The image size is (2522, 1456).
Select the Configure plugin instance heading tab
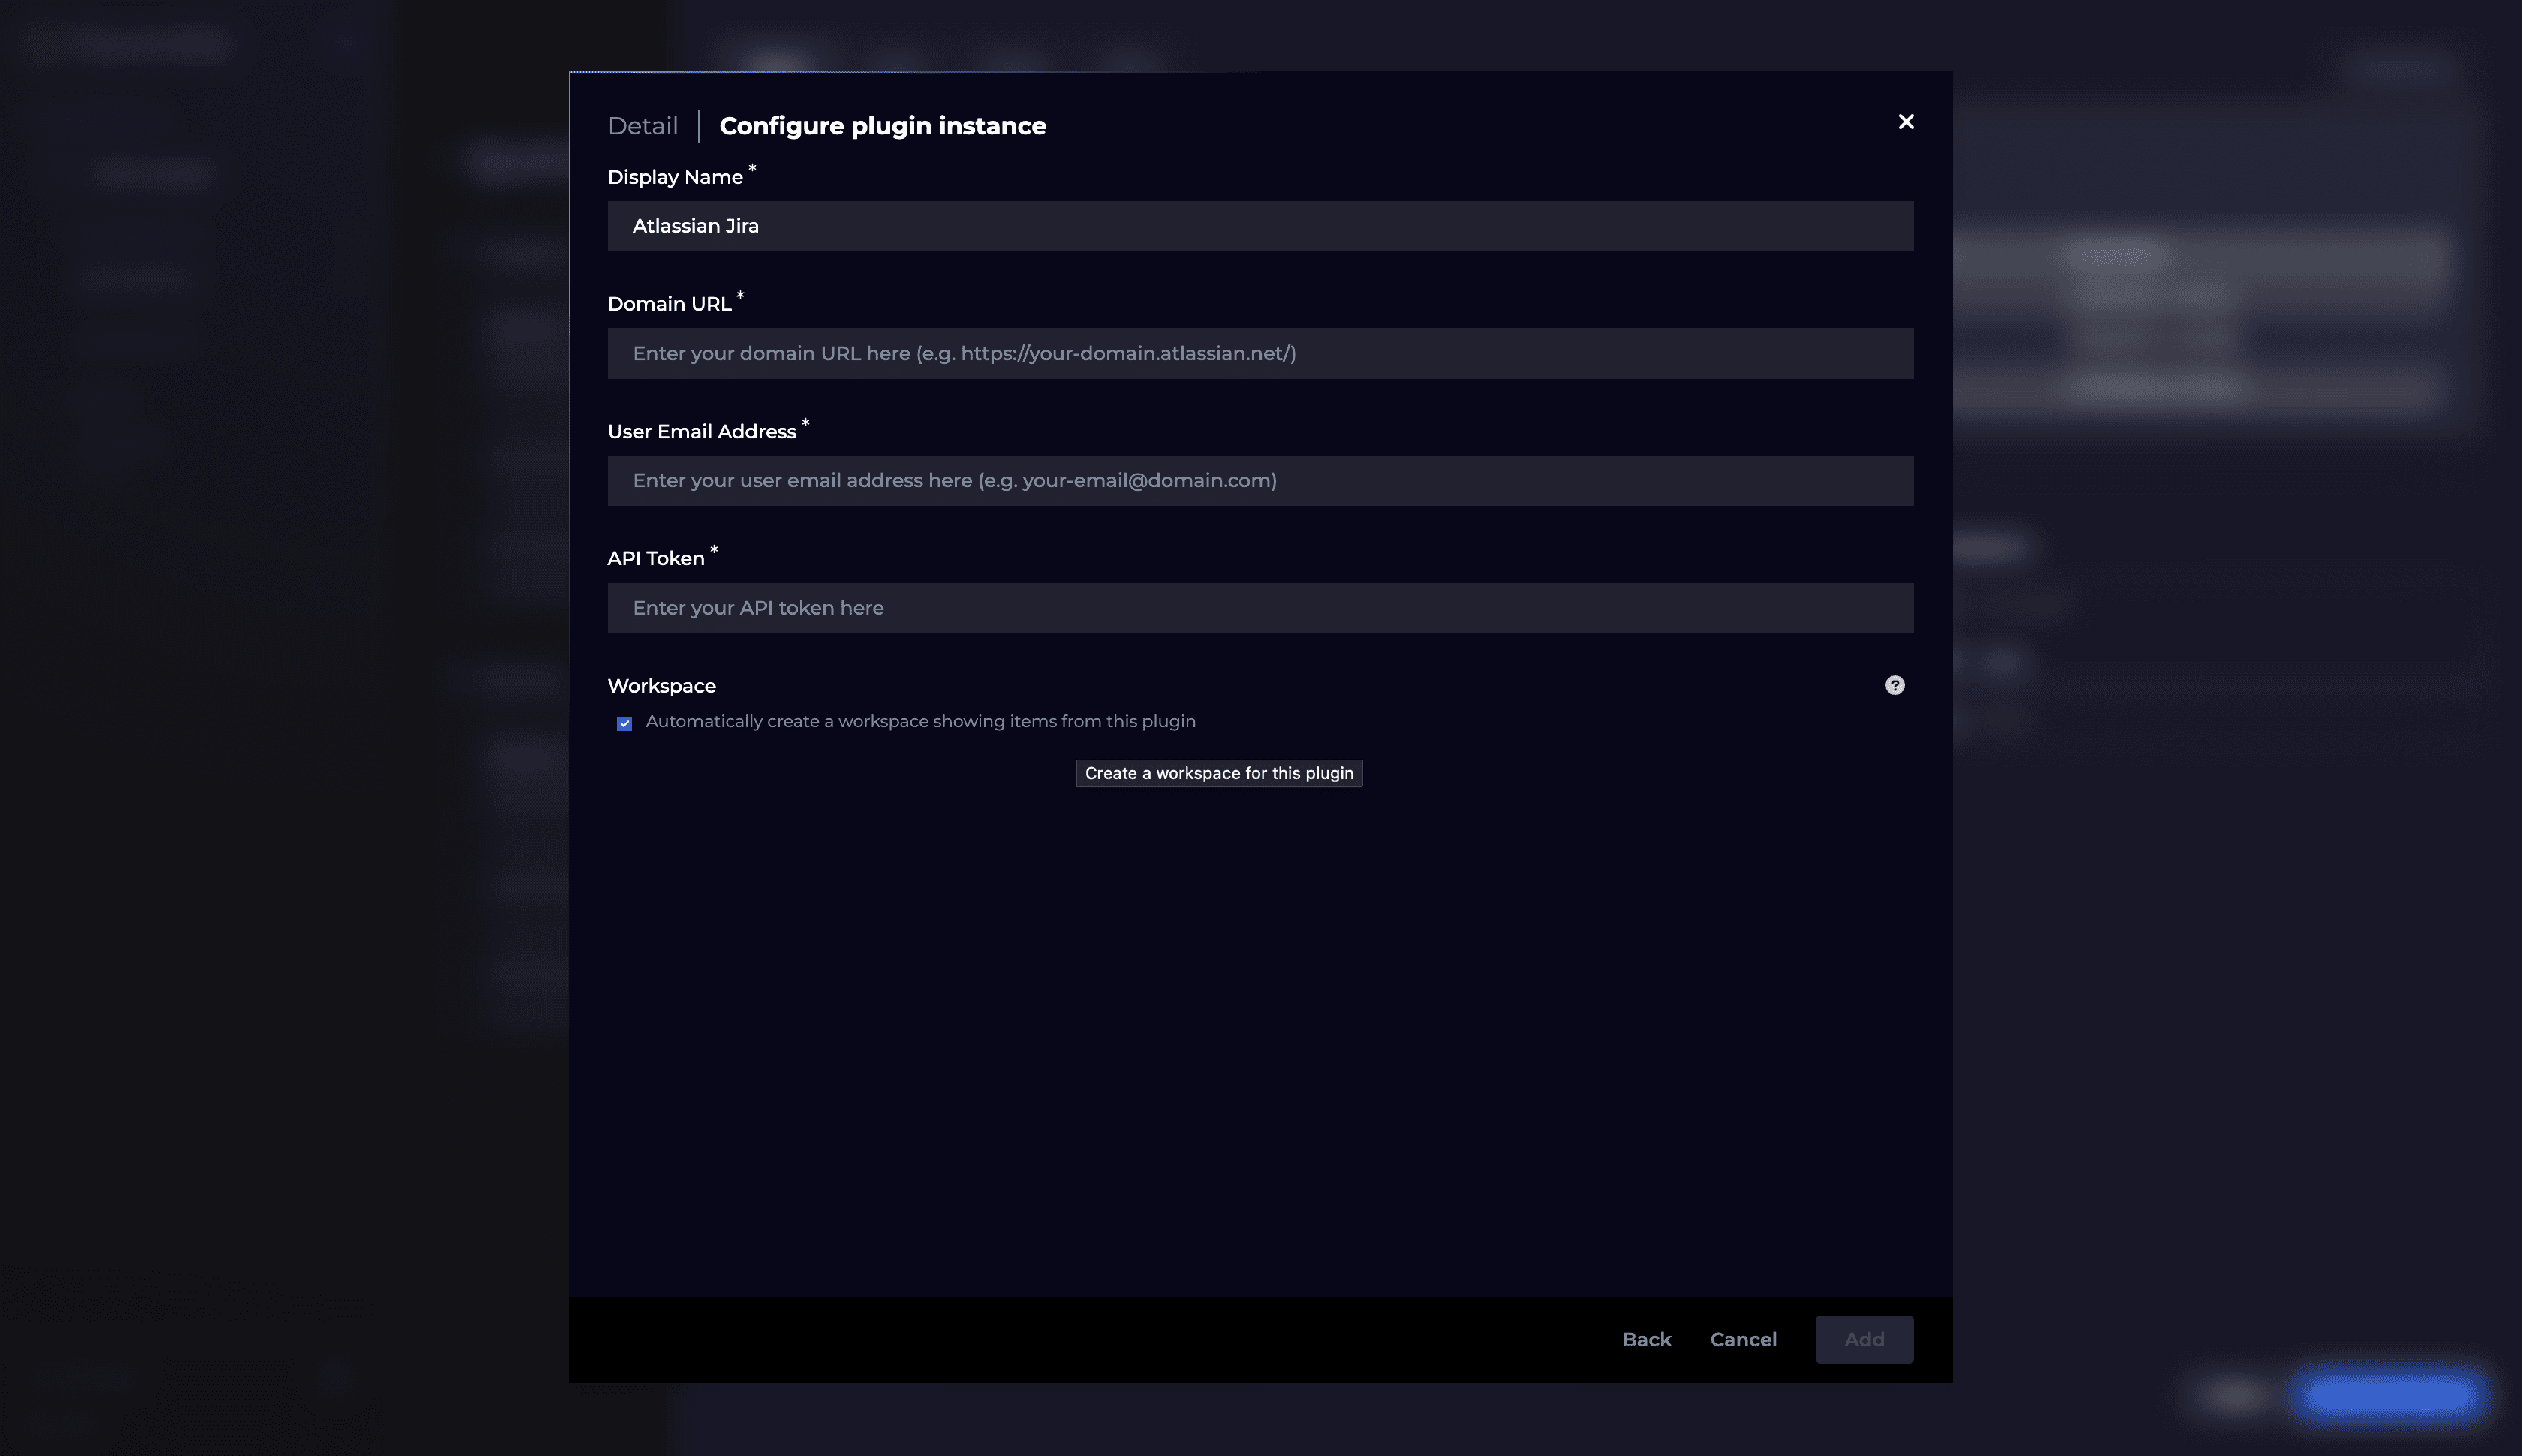(x=883, y=126)
